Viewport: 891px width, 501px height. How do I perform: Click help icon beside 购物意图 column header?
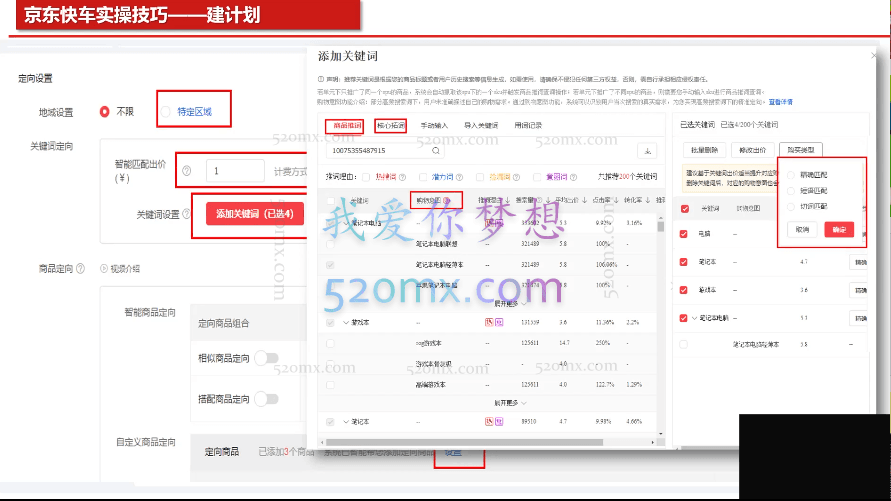pyautogui.click(x=447, y=201)
